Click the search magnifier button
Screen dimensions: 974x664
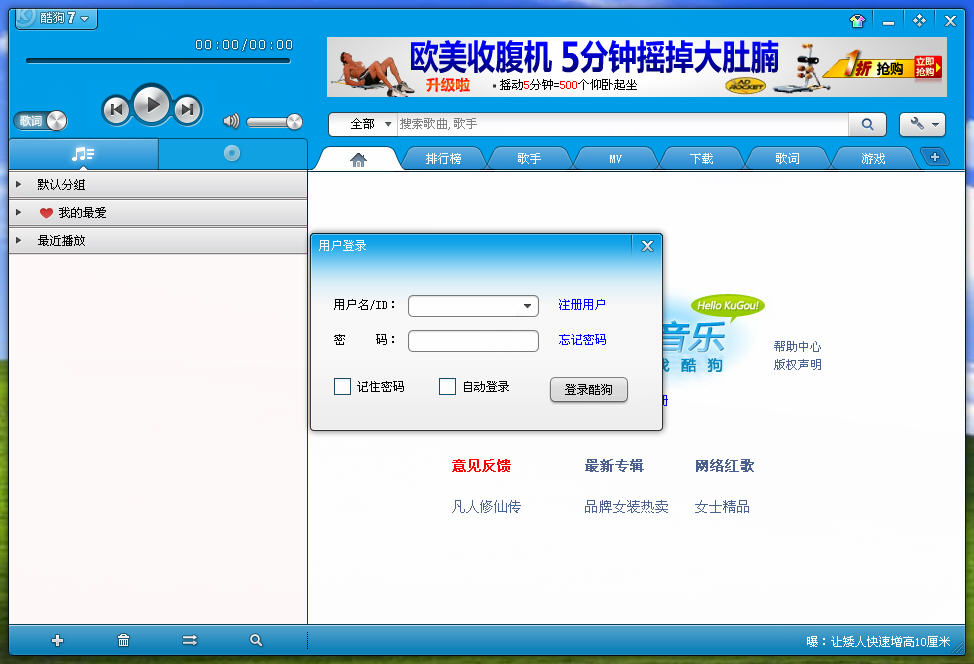[x=868, y=124]
